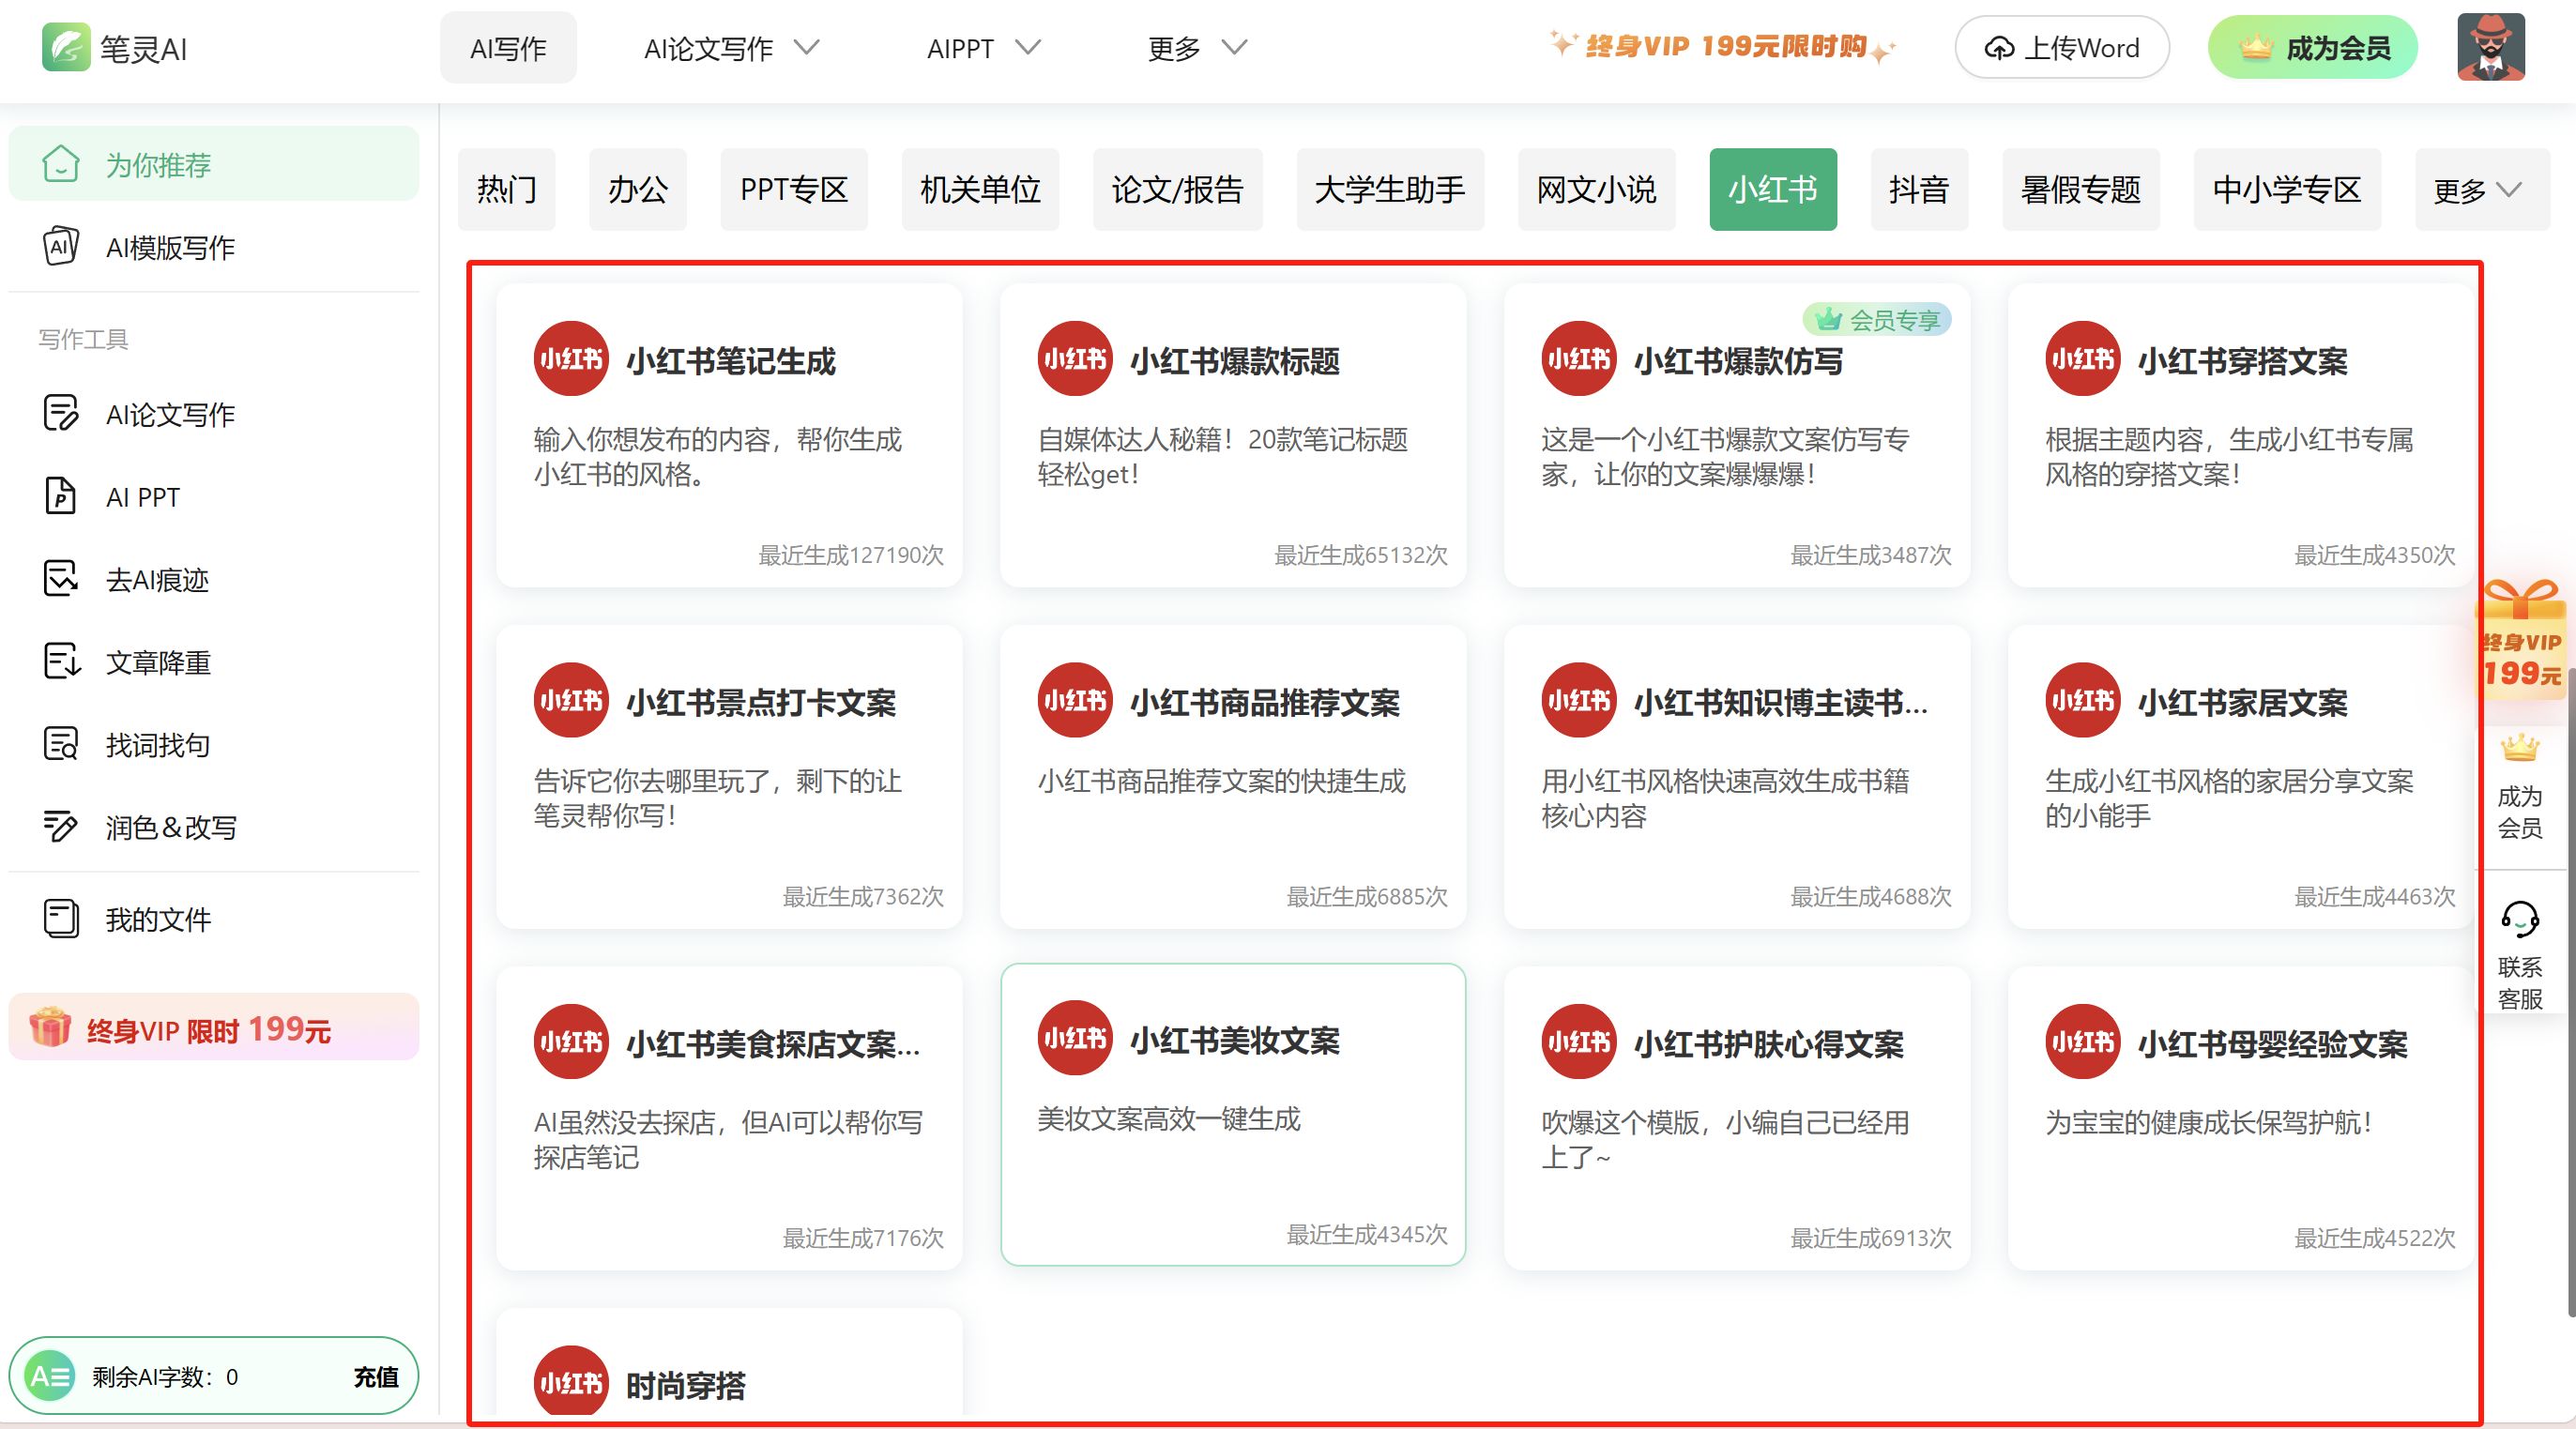Open the 去AI痕迹 tool icon
This screenshot has height=1429, width=2576.
point(61,579)
